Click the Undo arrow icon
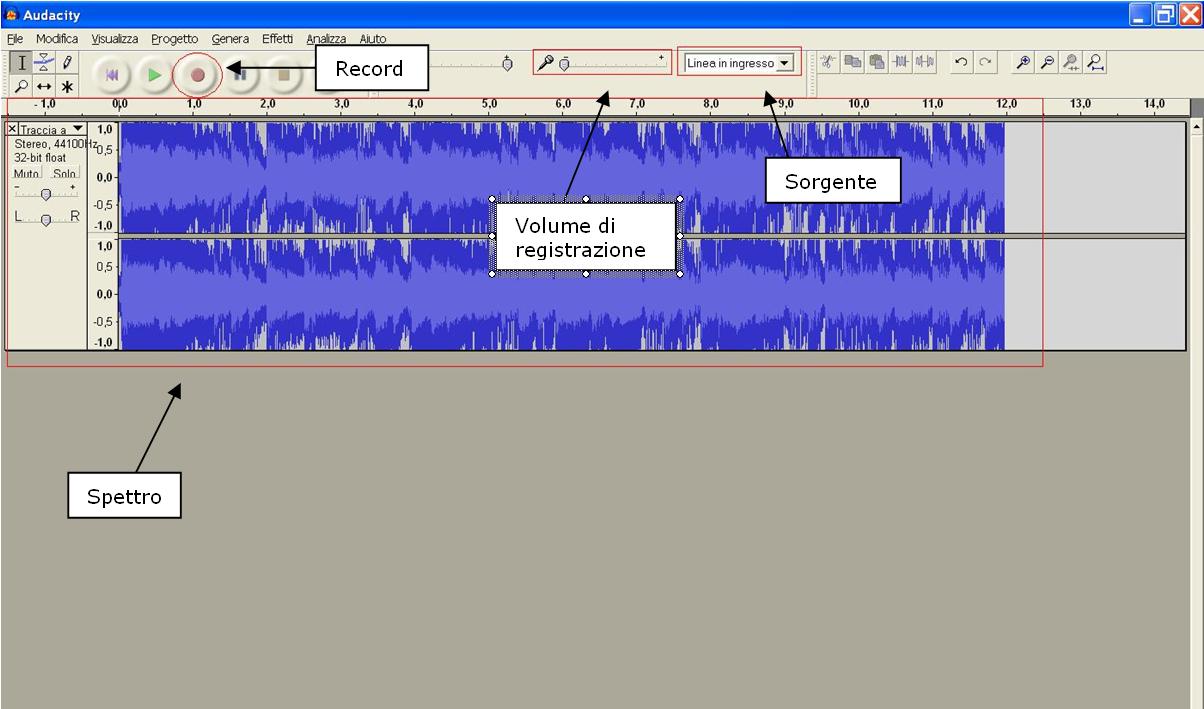Viewport: 1204px width, 709px height. tap(961, 63)
